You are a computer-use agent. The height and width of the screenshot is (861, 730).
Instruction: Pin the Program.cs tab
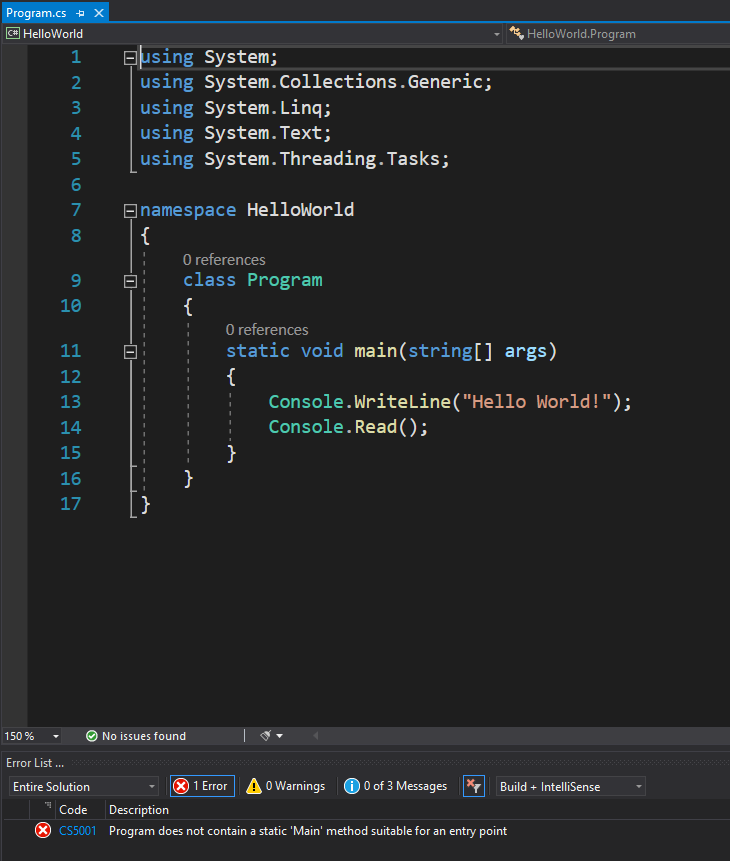pos(80,13)
